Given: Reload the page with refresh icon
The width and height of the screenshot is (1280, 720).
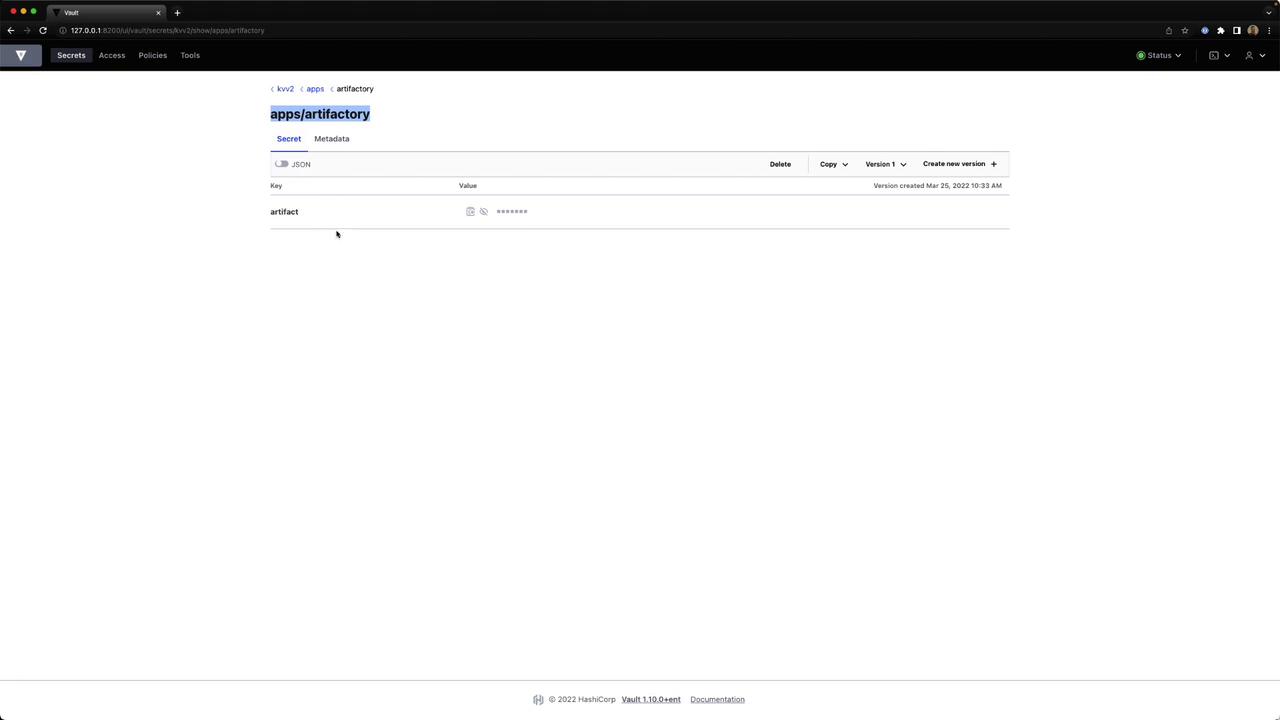Looking at the screenshot, I should pos(43,30).
